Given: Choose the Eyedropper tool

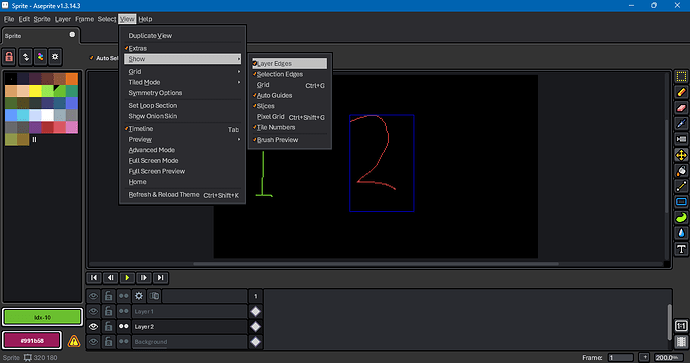Looking at the screenshot, I should tap(681, 124).
